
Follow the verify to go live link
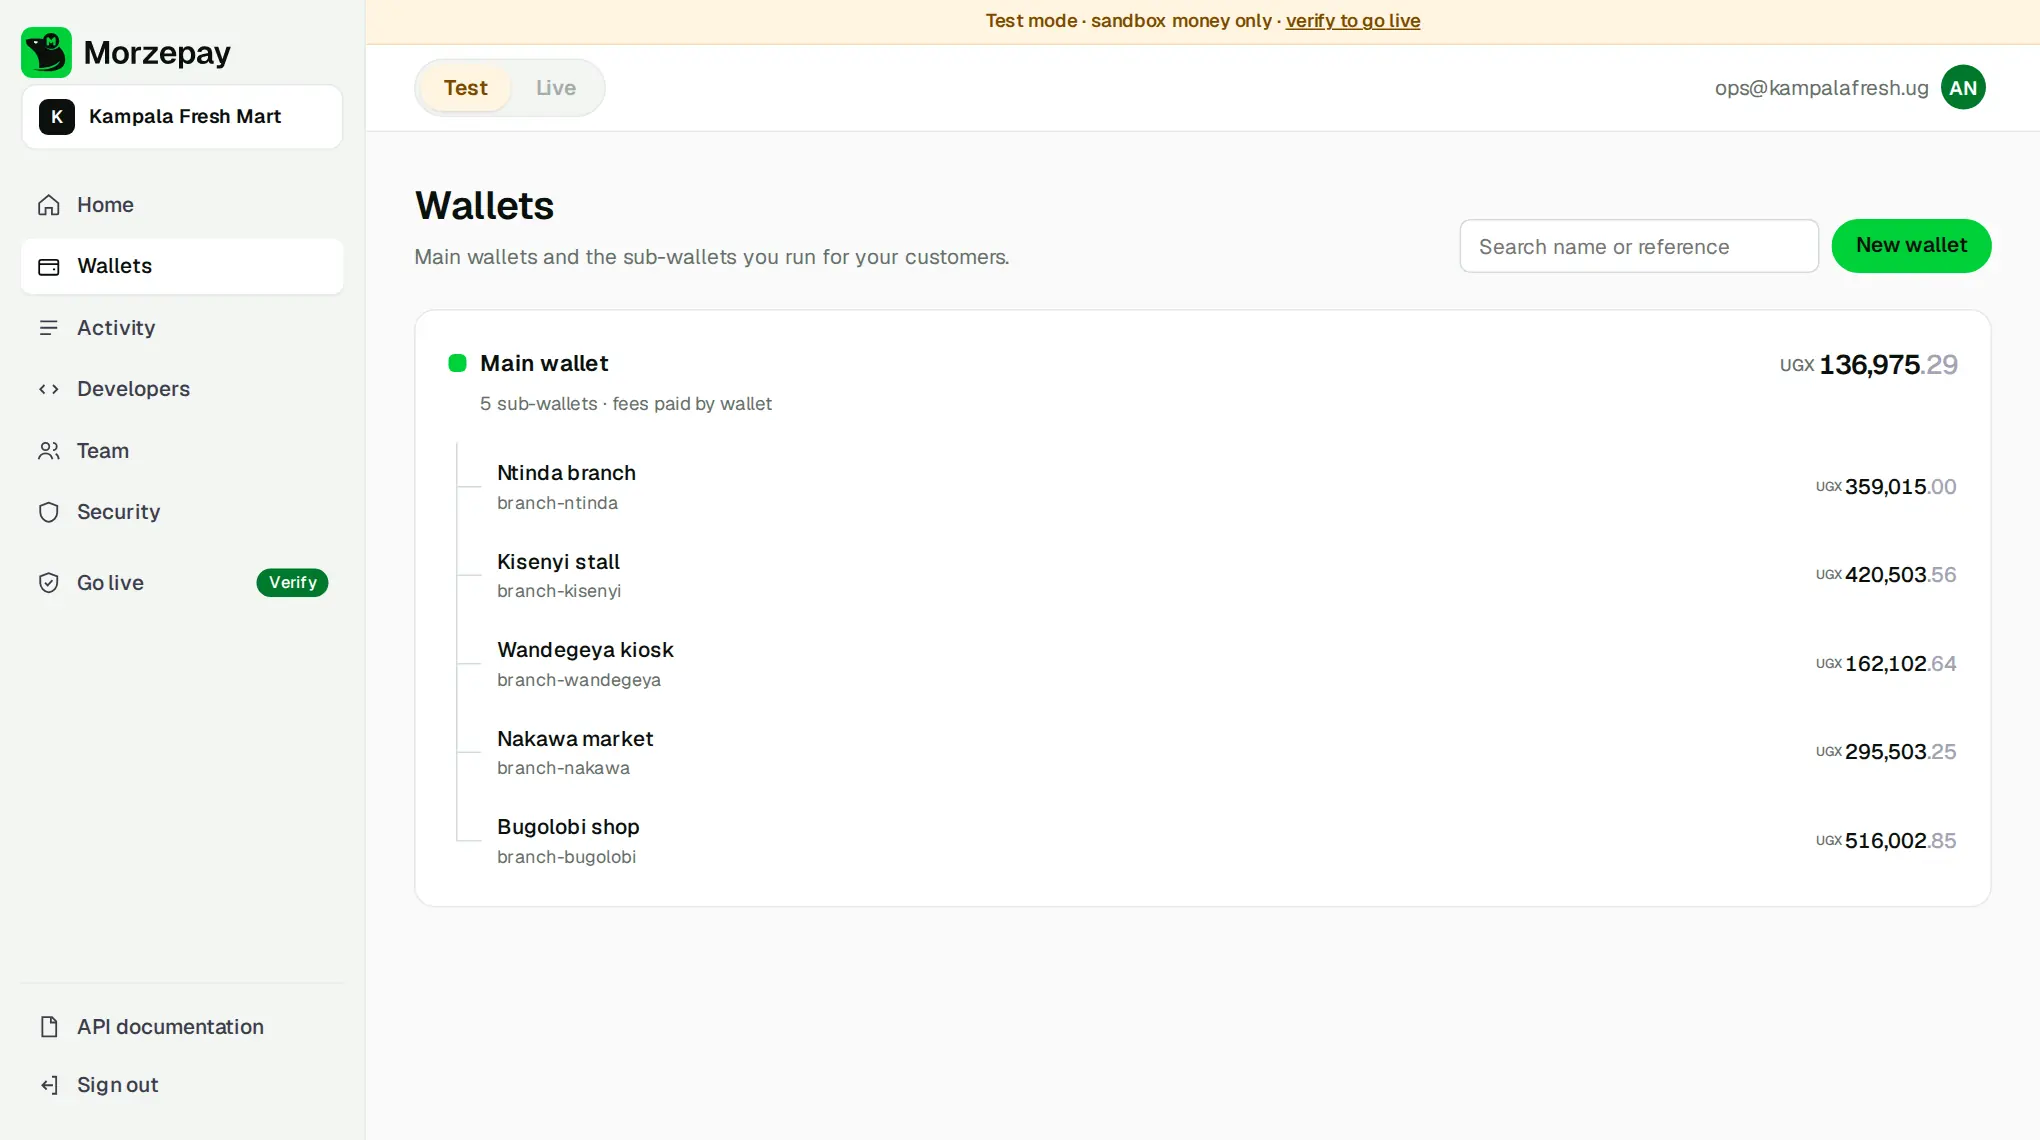point(1352,21)
